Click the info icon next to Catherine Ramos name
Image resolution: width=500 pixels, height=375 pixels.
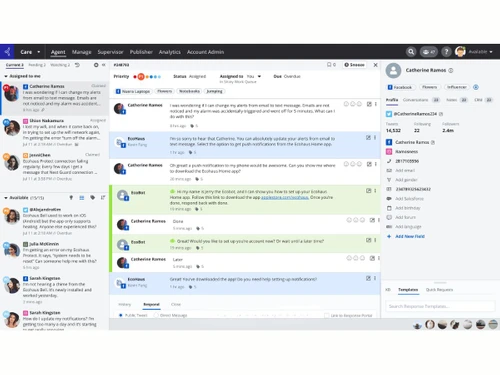[x=451, y=70]
